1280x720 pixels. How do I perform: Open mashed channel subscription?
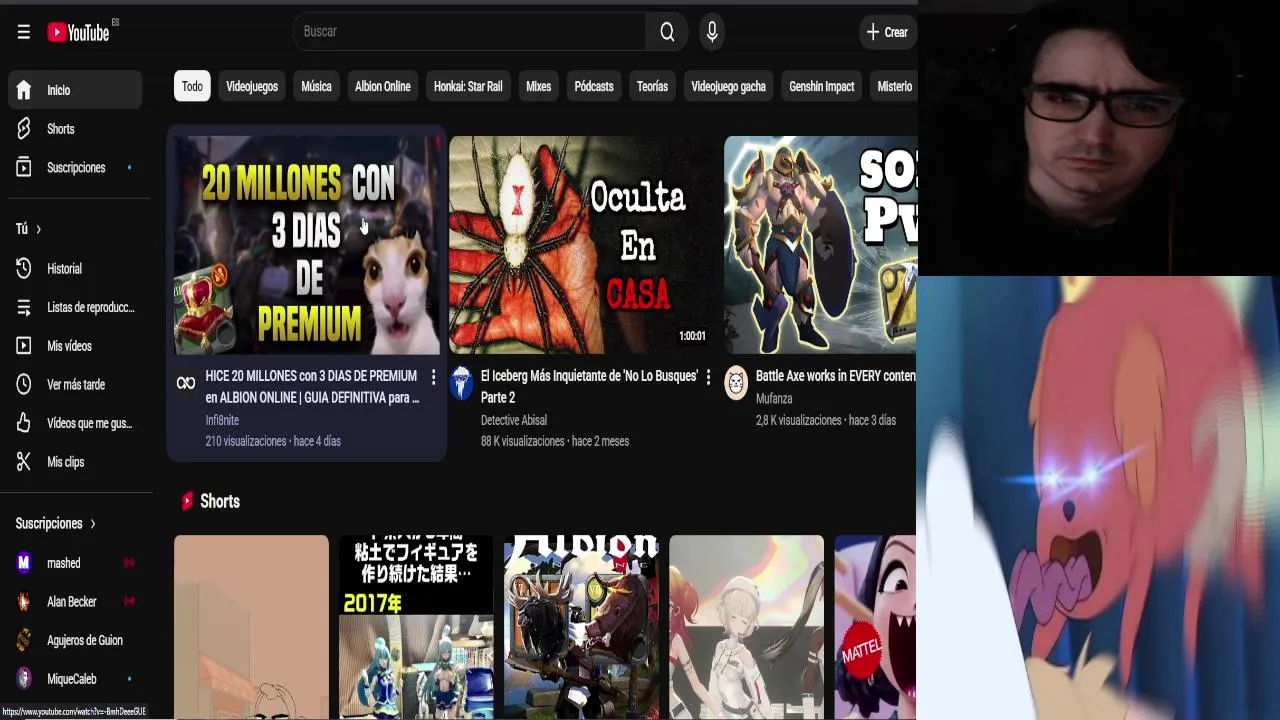click(x=76, y=563)
